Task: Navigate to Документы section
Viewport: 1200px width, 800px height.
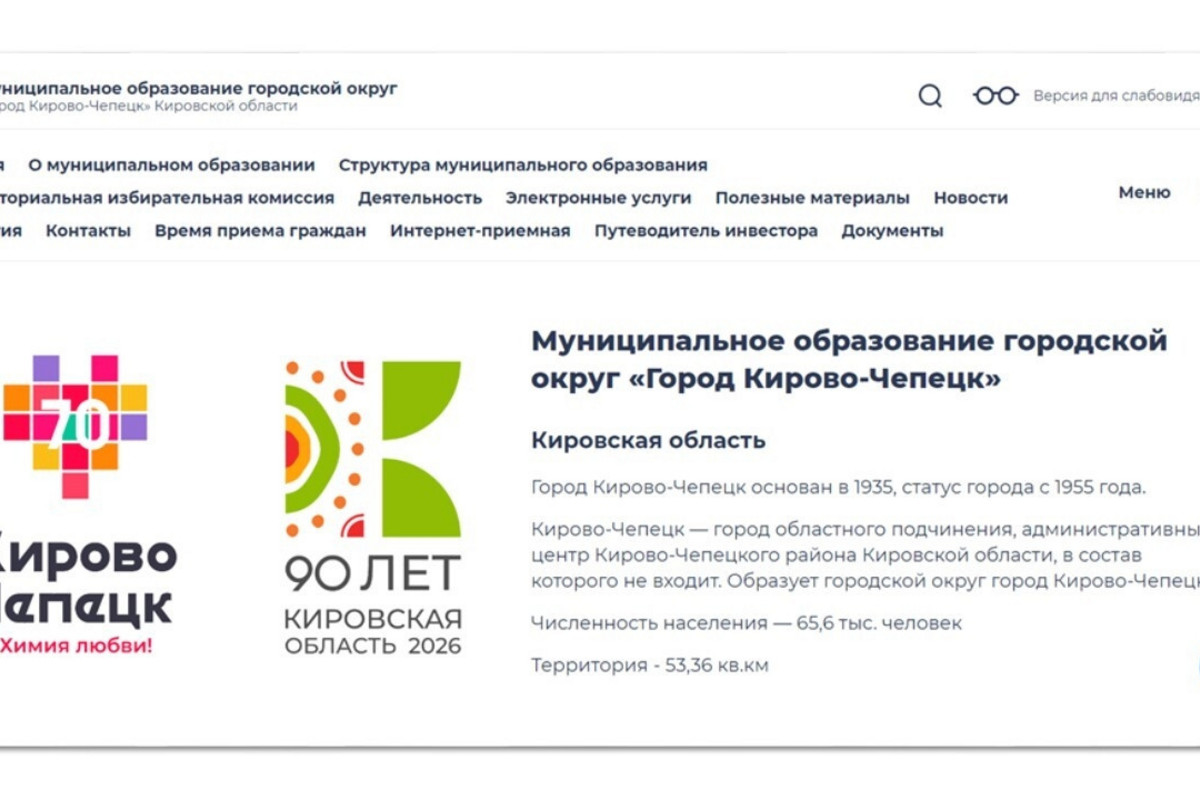Action: tap(892, 231)
